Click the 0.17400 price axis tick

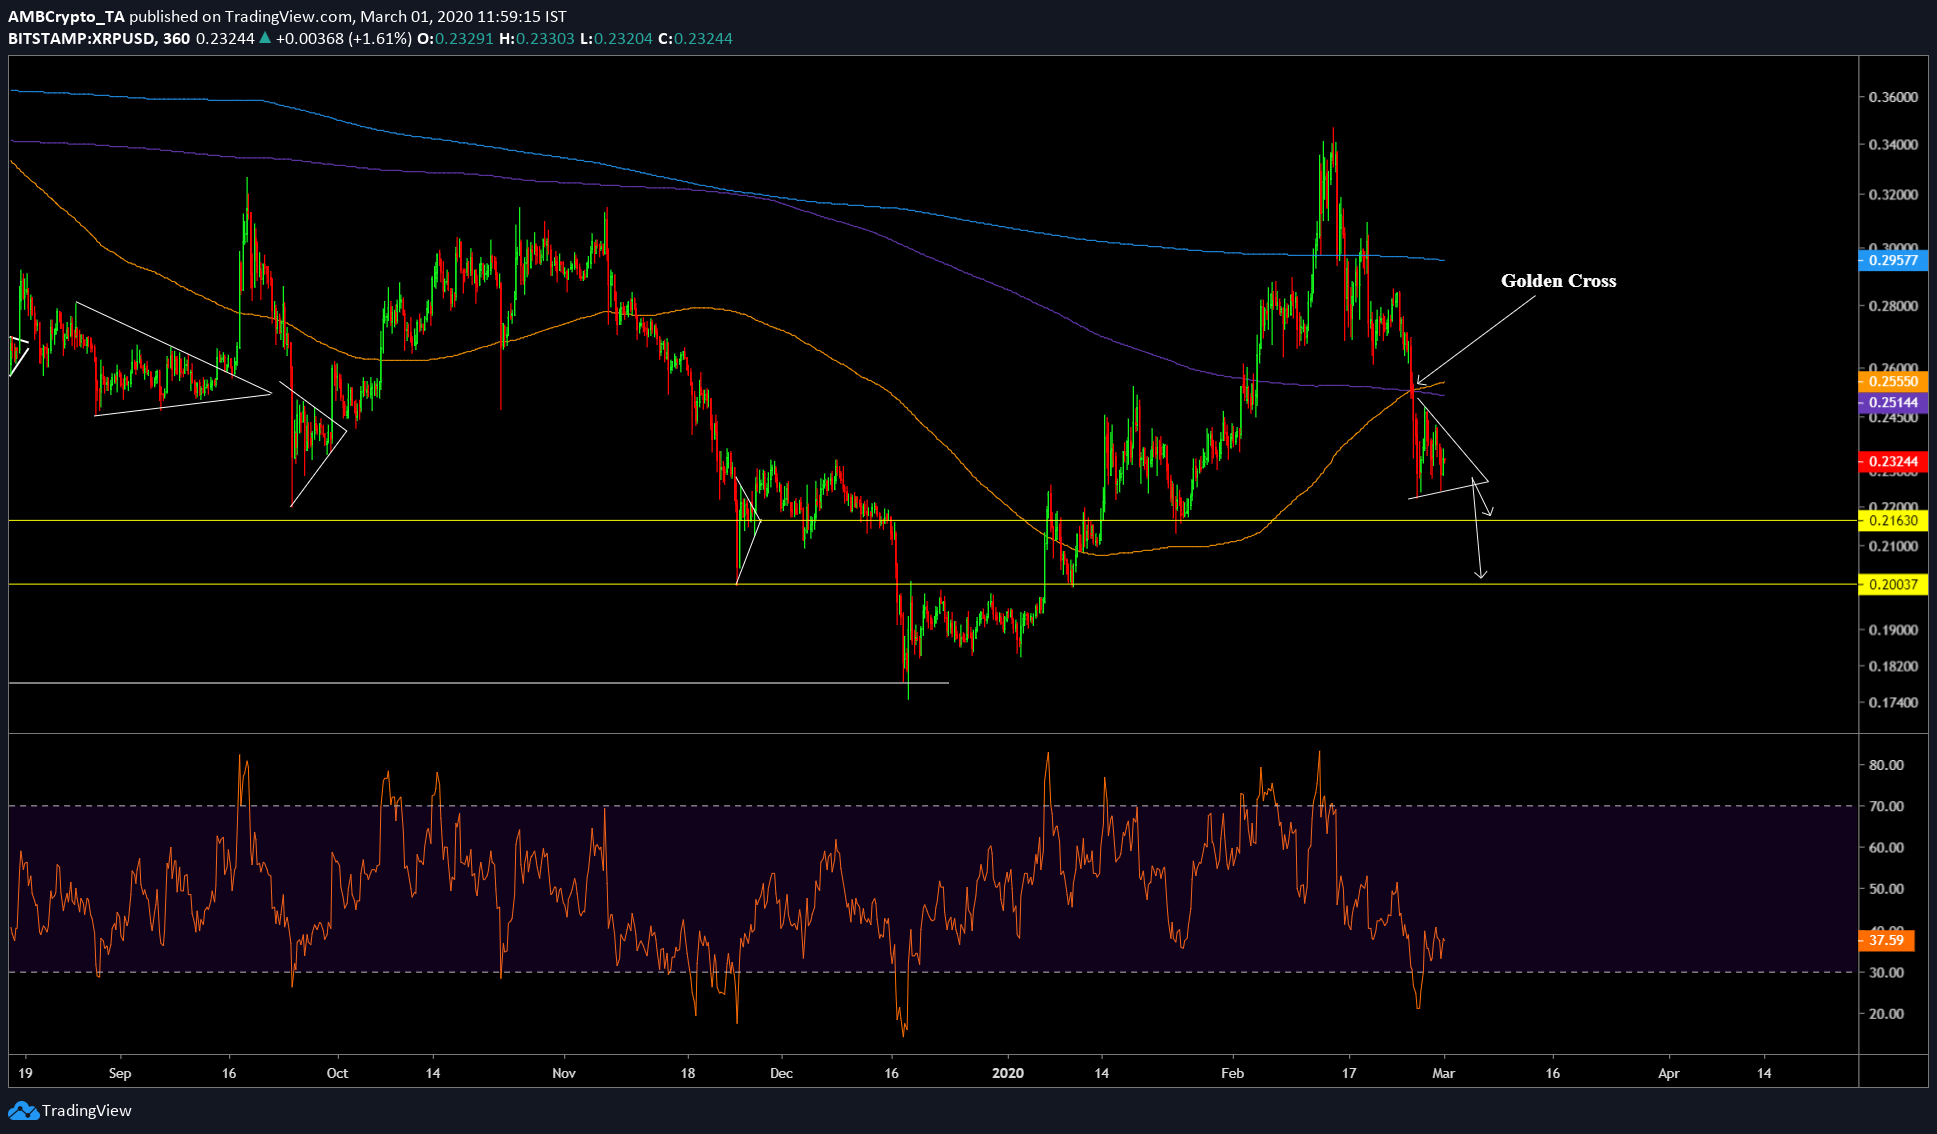click(1893, 703)
